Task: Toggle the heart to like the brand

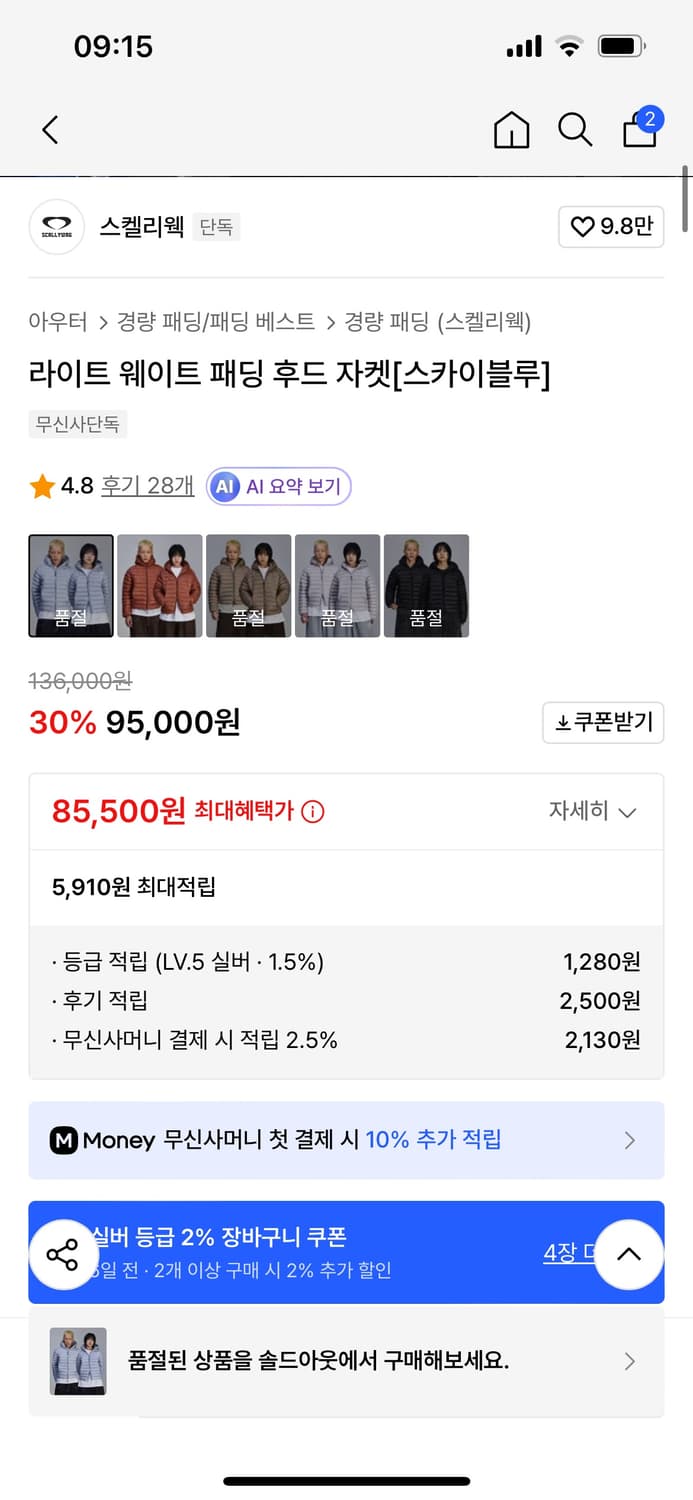Action: pos(583,227)
